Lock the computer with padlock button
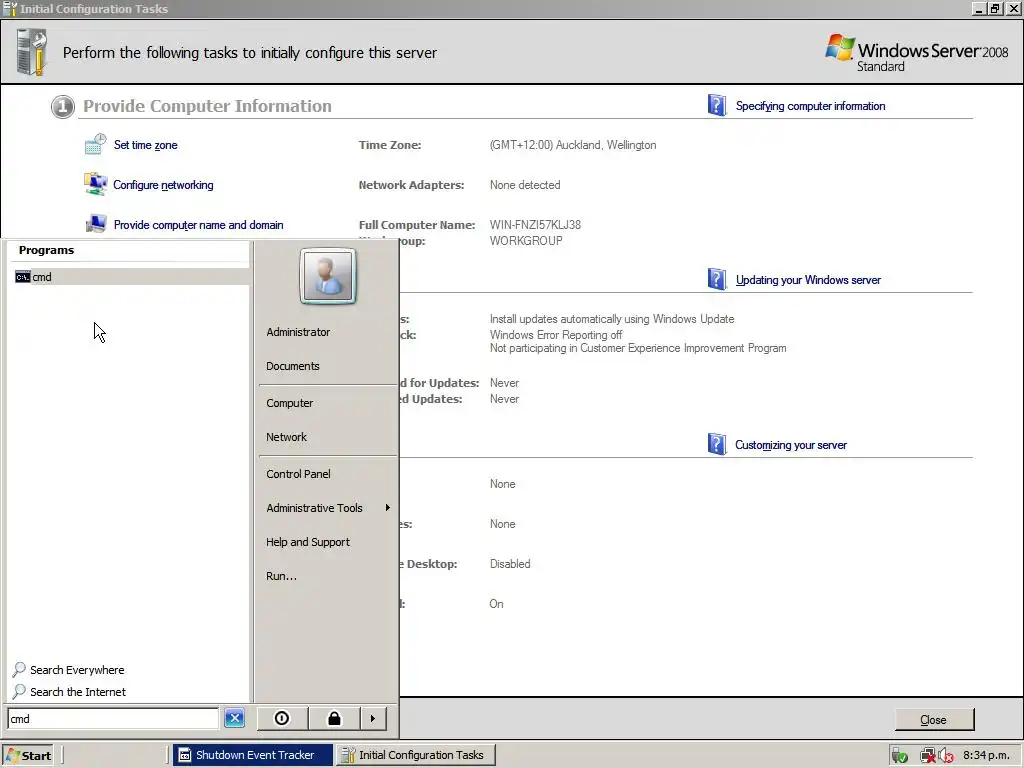The image size is (1024, 768). [334, 718]
